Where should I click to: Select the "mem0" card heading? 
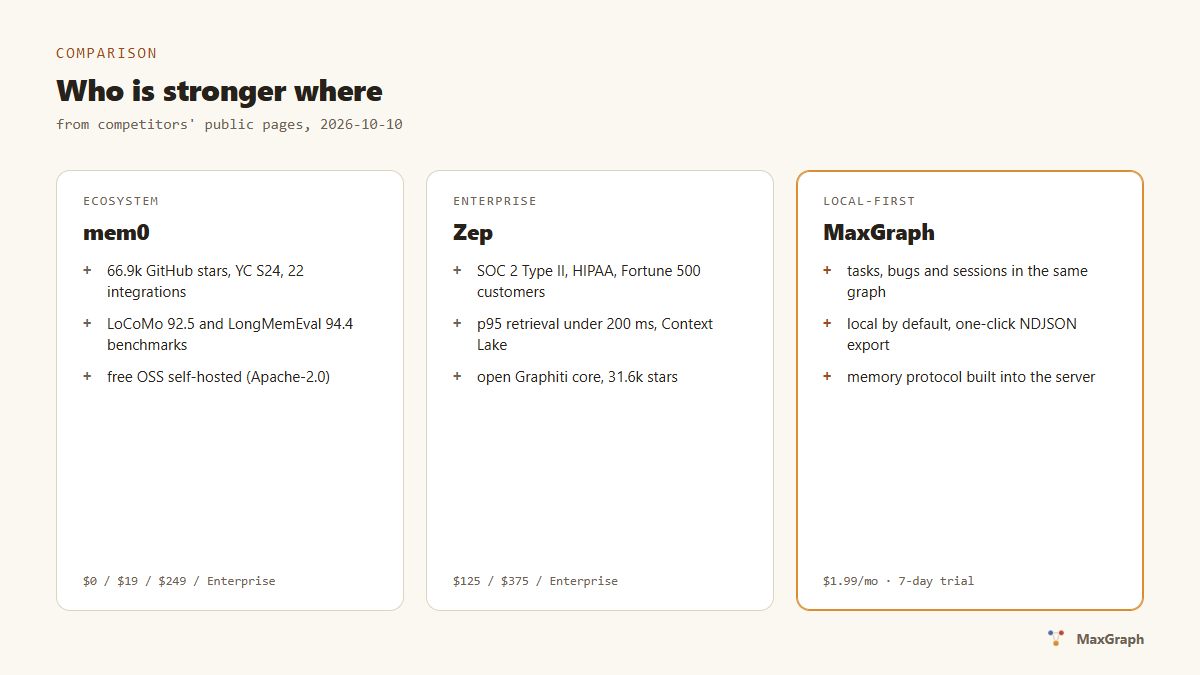(x=116, y=233)
